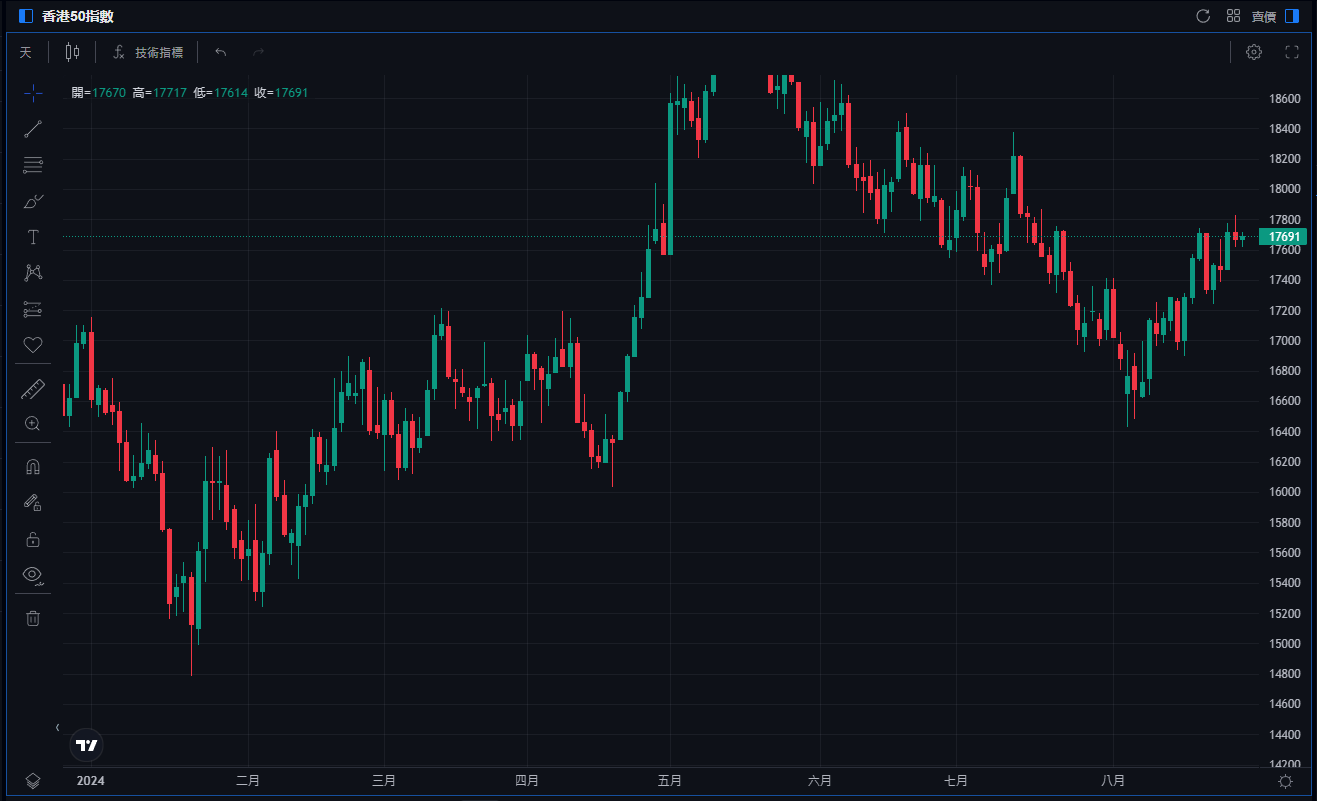This screenshot has width=1317, height=801.
Task: Open the candlestick chart style menu
Action: (x=72, y=52)
